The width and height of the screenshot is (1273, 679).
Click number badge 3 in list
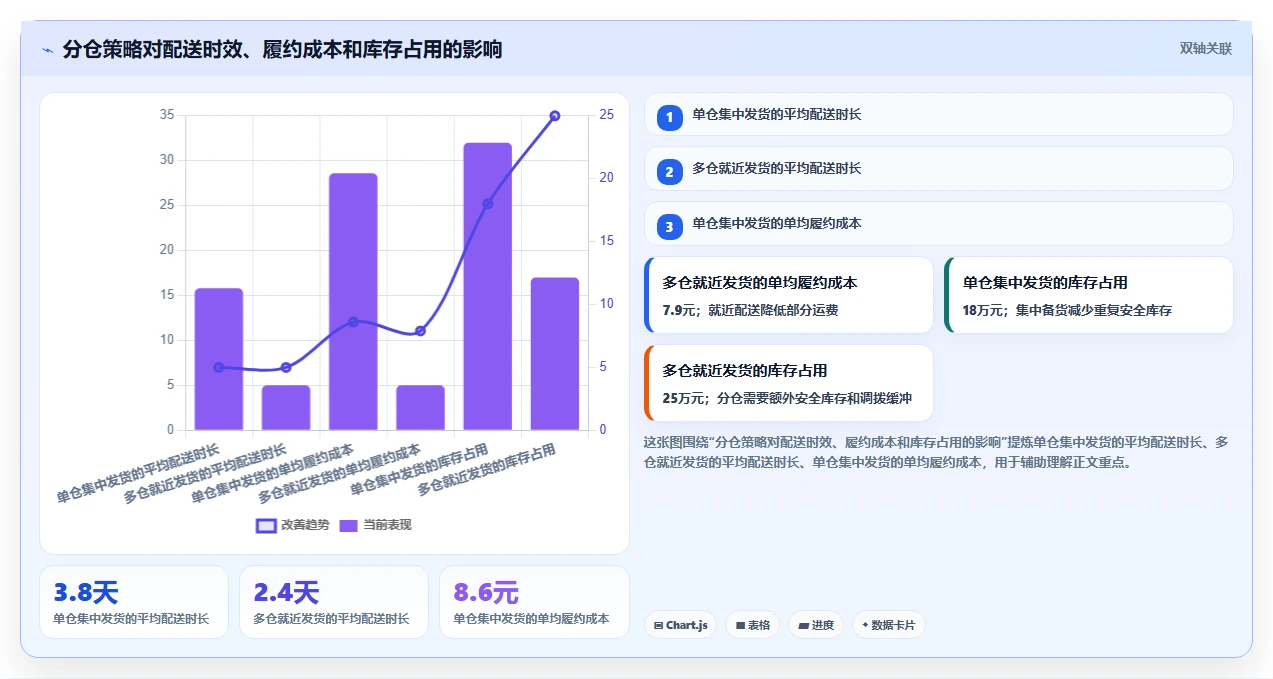coord(670,226)
